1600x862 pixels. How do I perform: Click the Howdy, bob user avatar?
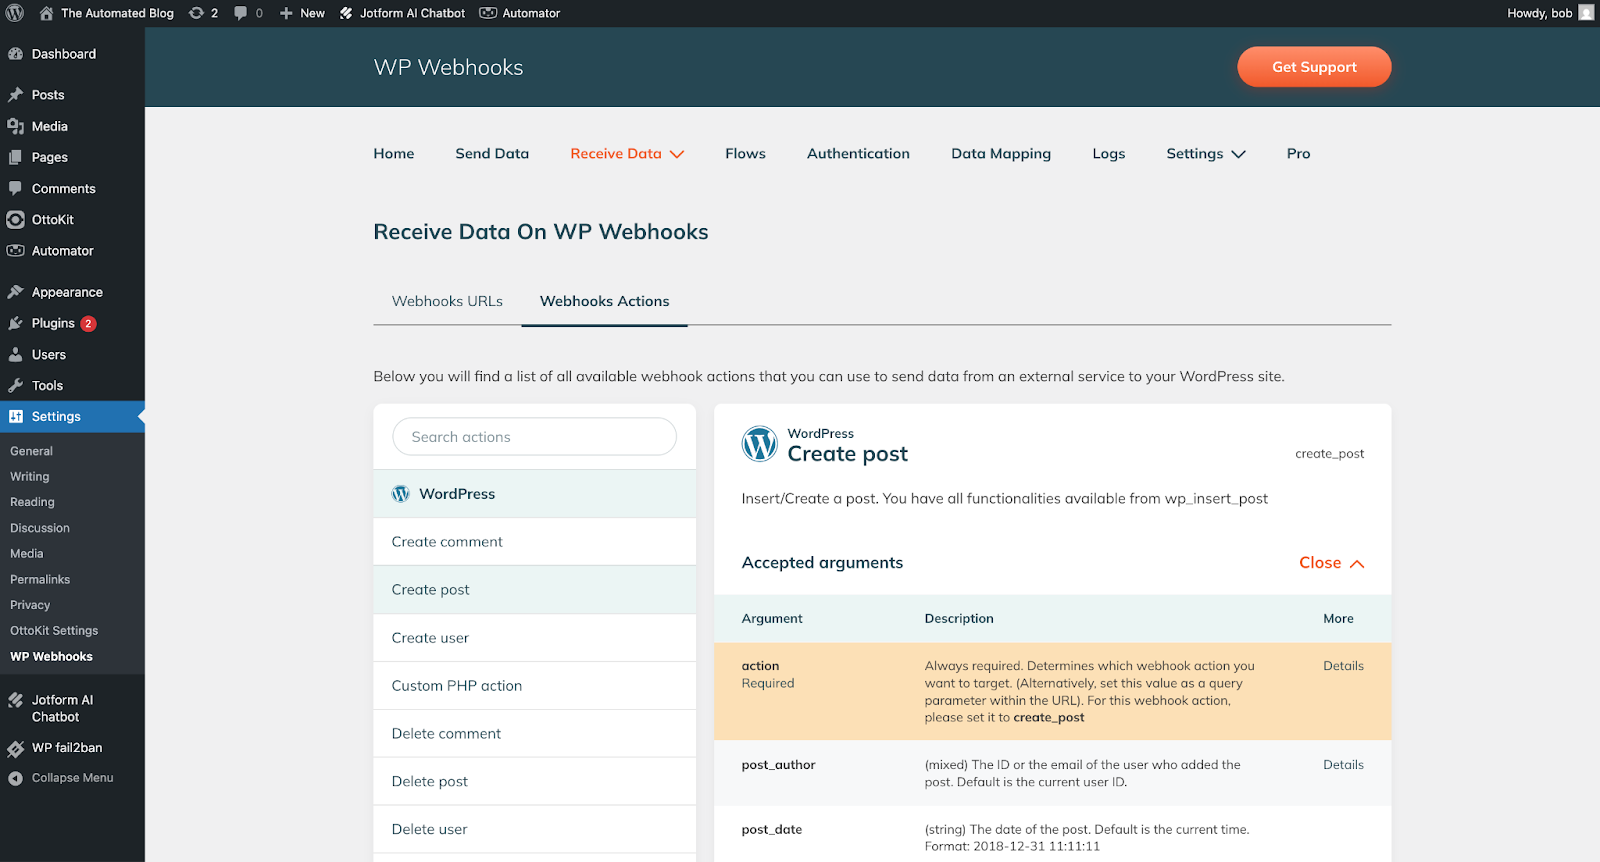[x=1586, y=13]
